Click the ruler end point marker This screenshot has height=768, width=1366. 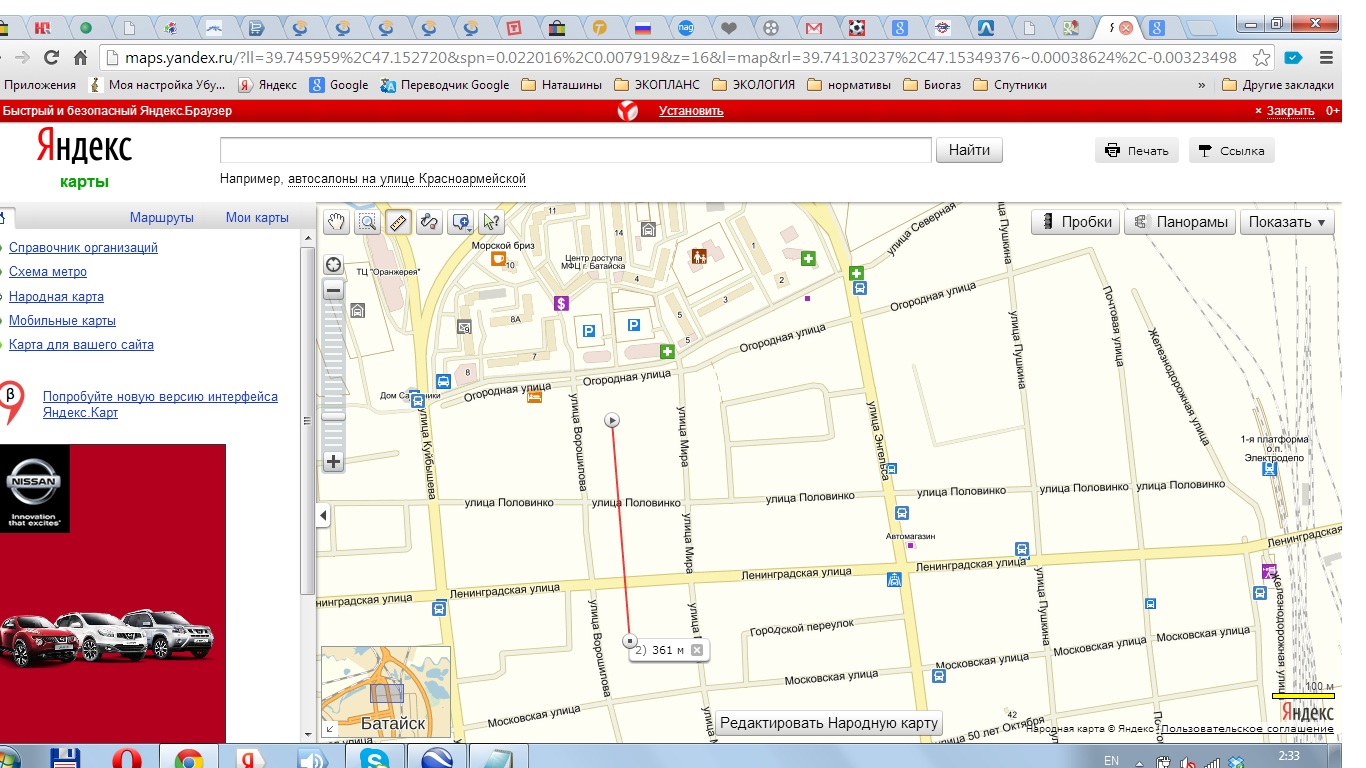click(x=629, y=639)
